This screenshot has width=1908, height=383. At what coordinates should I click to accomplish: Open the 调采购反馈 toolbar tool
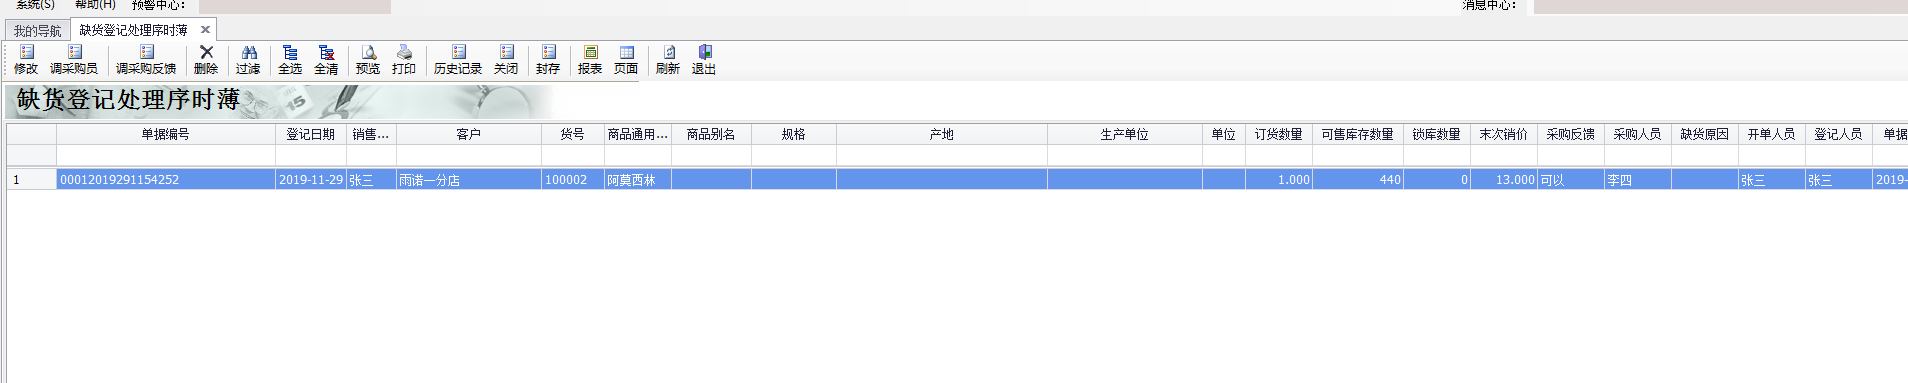(146, 60)
